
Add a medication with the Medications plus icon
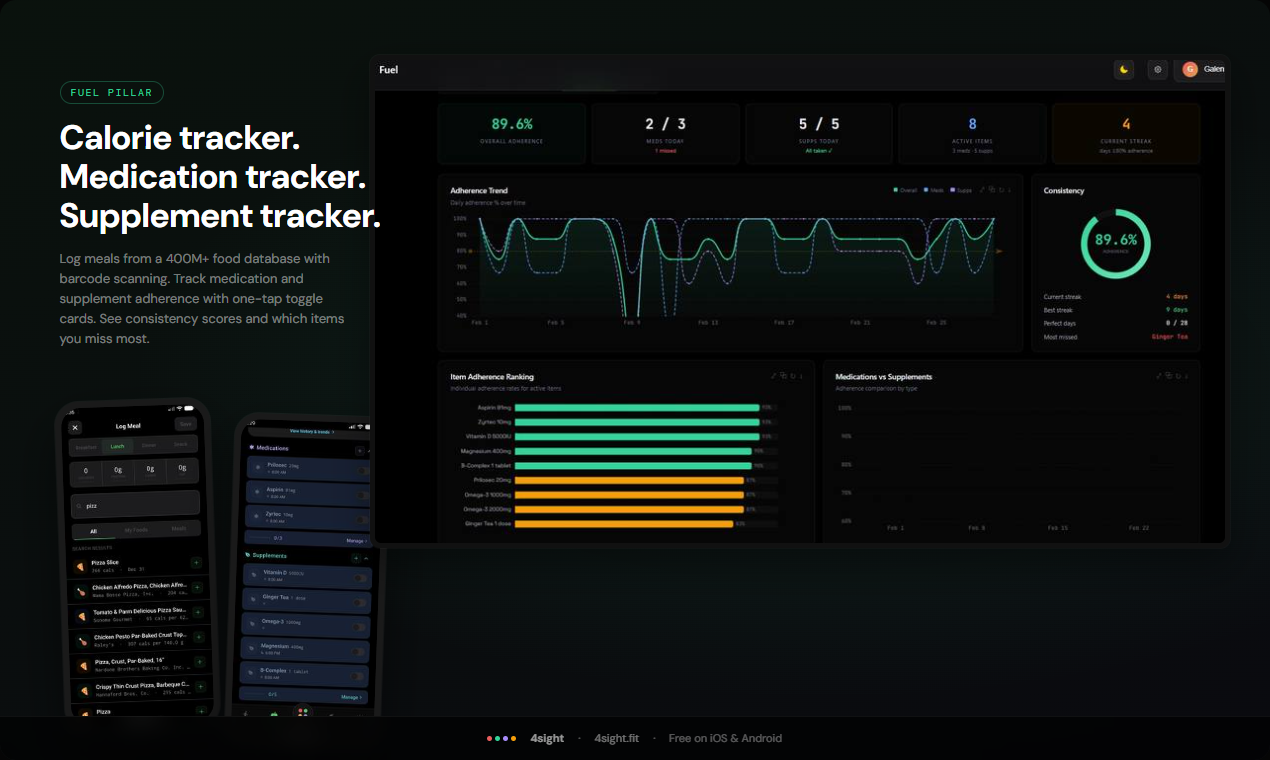point(360,451)
